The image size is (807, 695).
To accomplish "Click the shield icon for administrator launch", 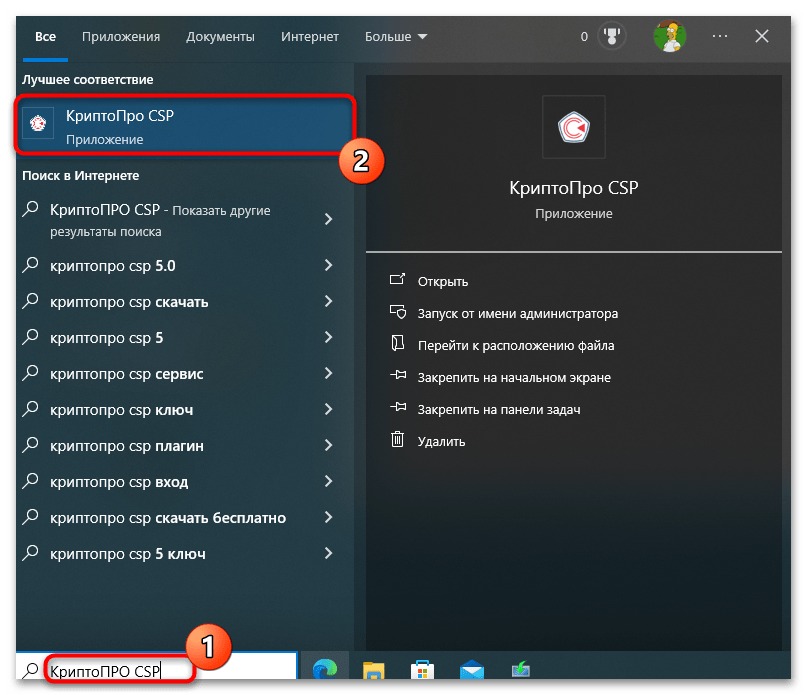I will 398,311.
